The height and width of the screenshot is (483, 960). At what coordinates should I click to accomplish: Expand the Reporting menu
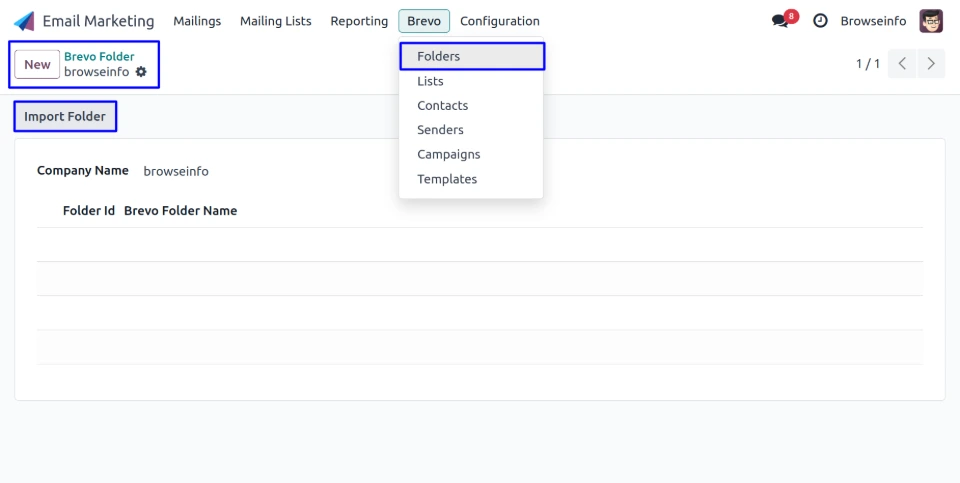point(359,21)
